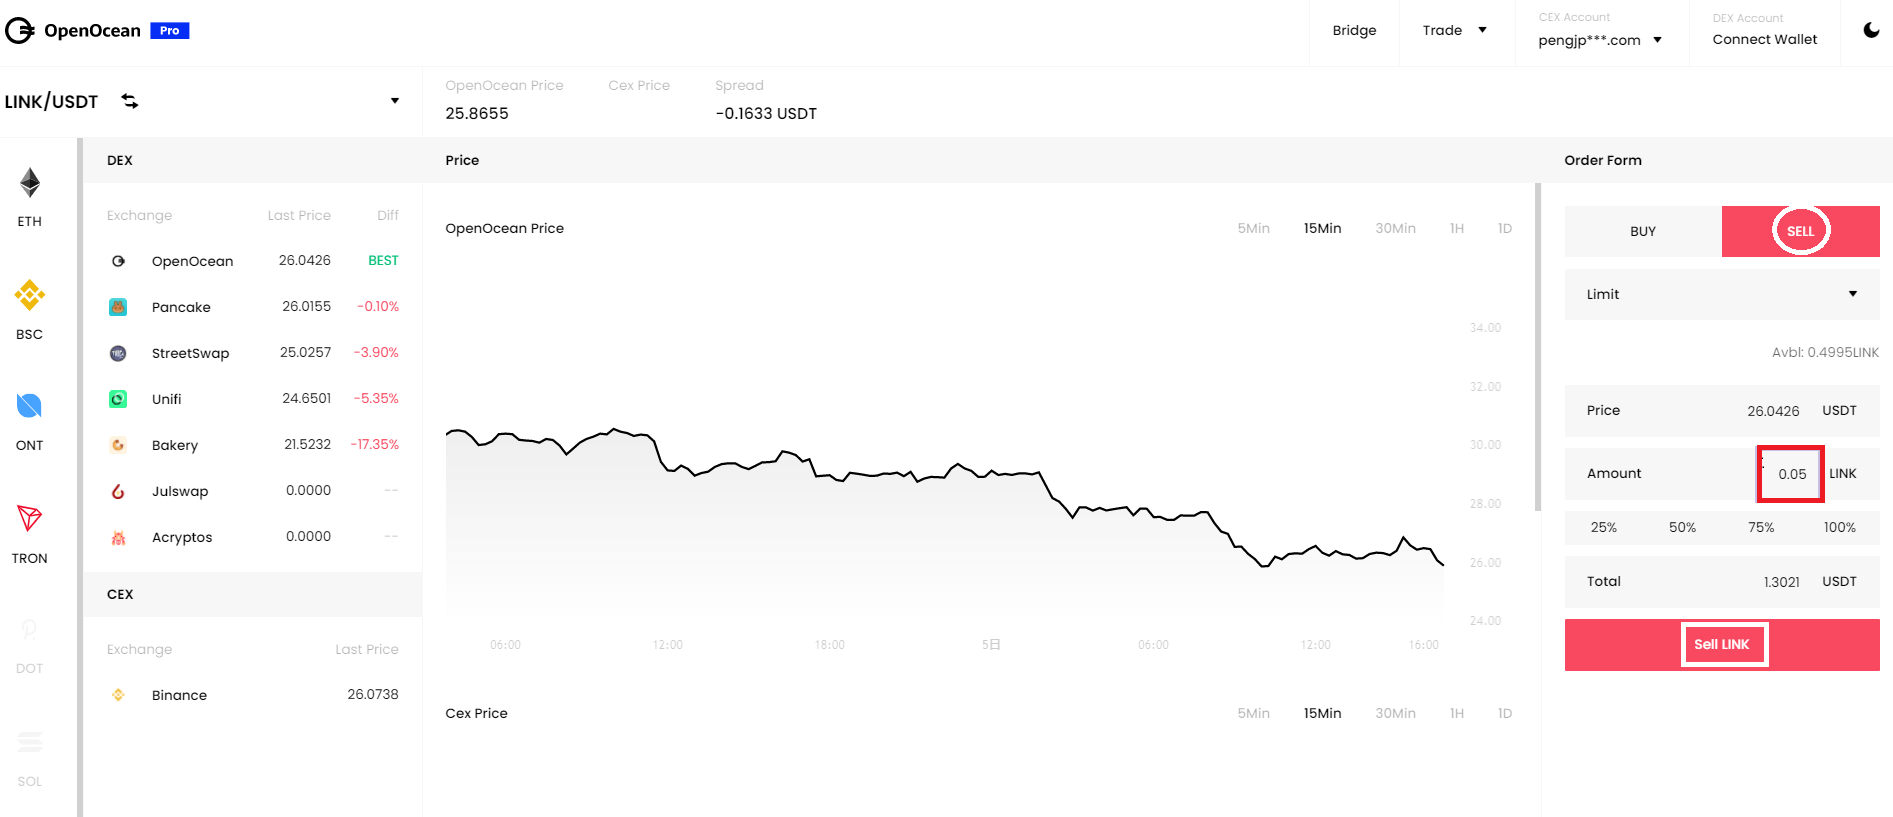Open the Limit order type dropdown

pos(1722,294)
